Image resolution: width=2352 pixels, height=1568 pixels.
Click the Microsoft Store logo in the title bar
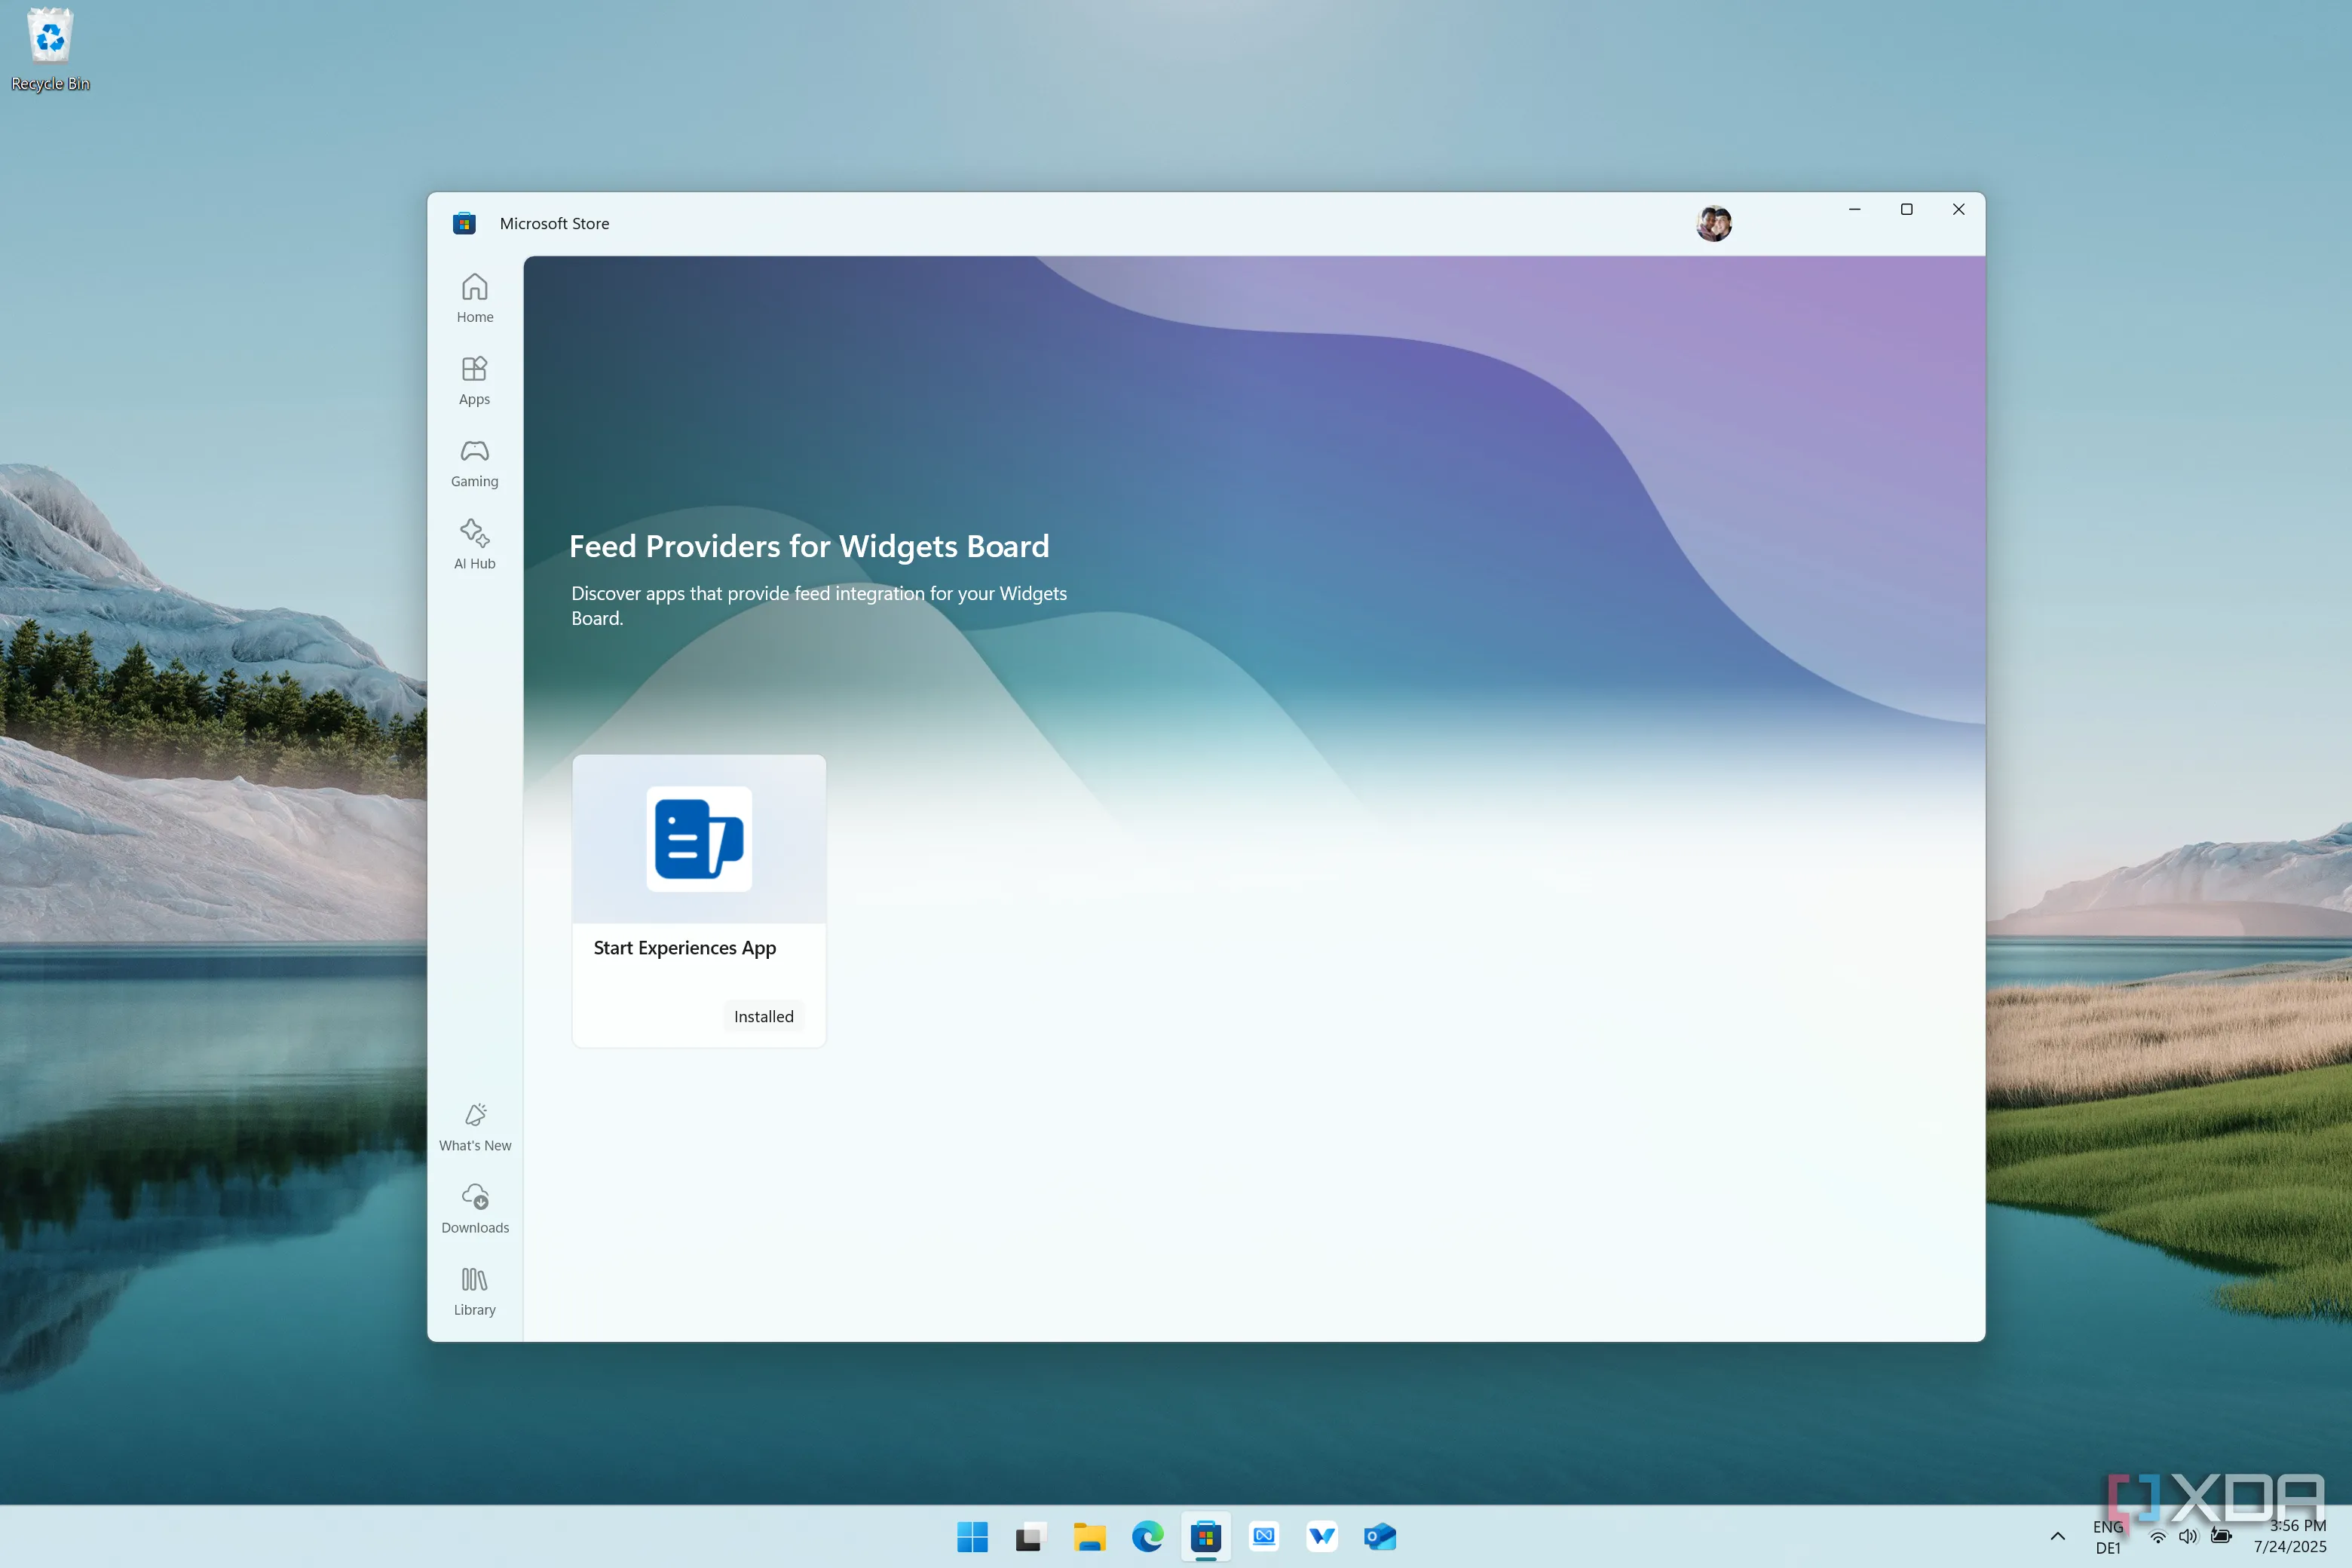(x=464, y=223)
